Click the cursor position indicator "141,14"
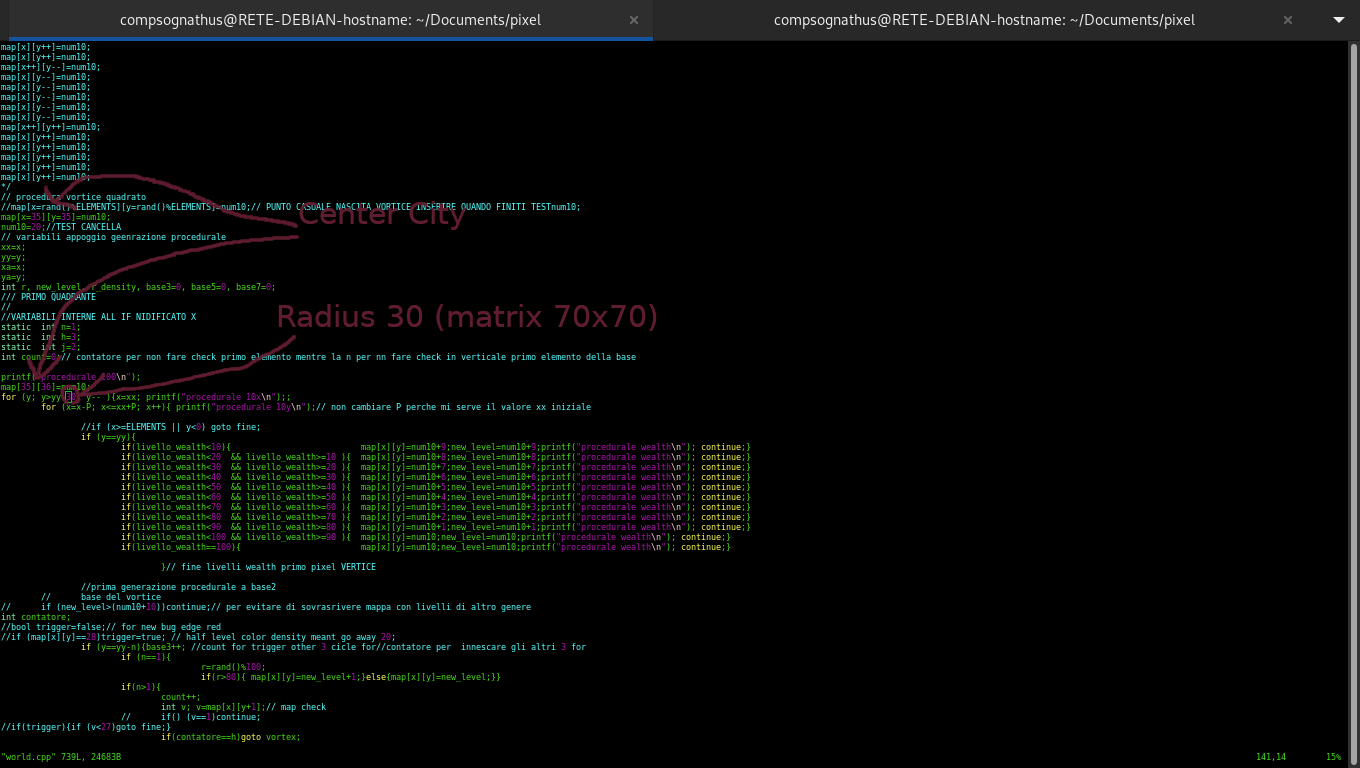 coord(1271,757)
